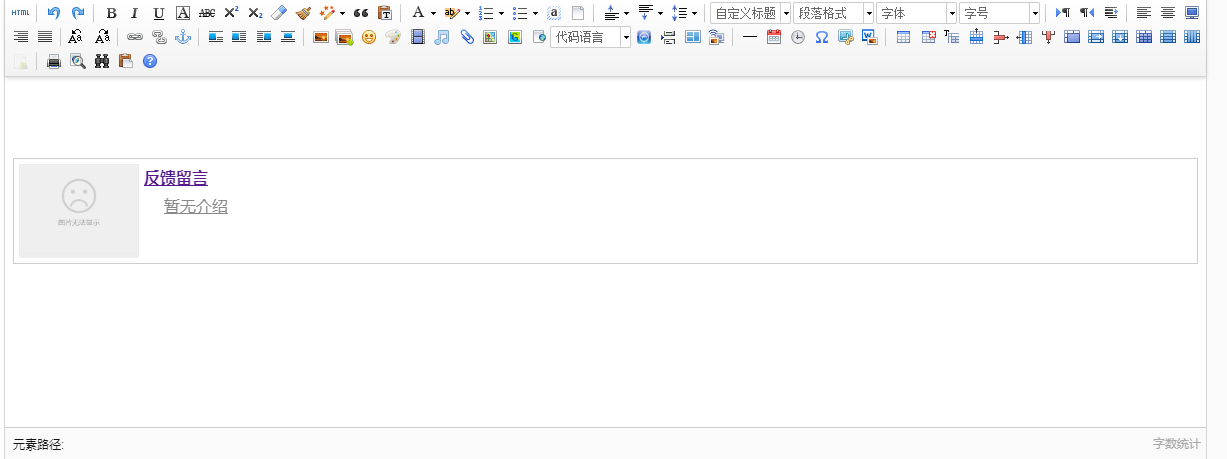Screen dimensions: 1227x459
Task: Insert special character with Omega icon
Action: click(x=821, y=37)
